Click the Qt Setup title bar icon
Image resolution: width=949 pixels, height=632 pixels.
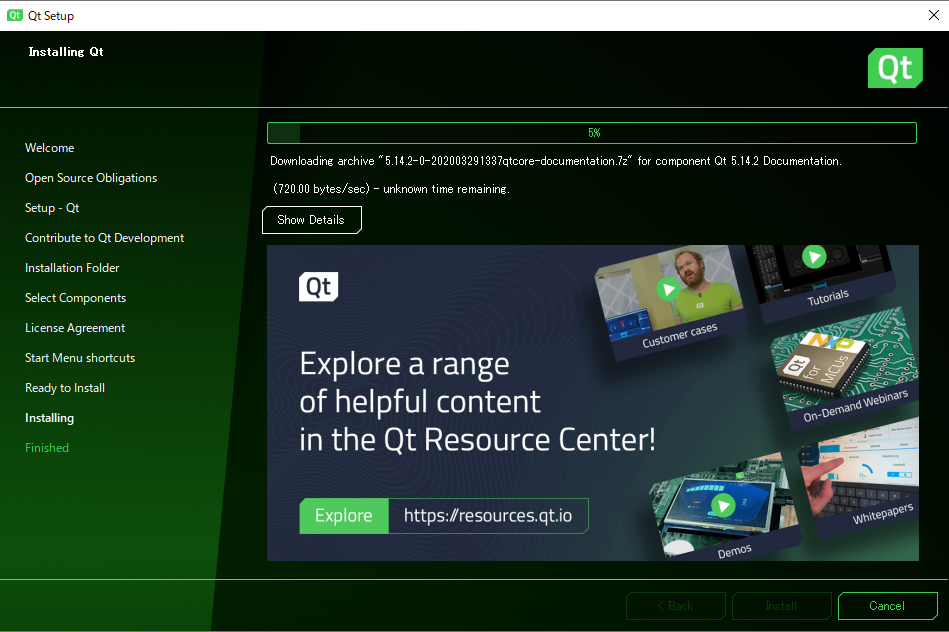15,15
